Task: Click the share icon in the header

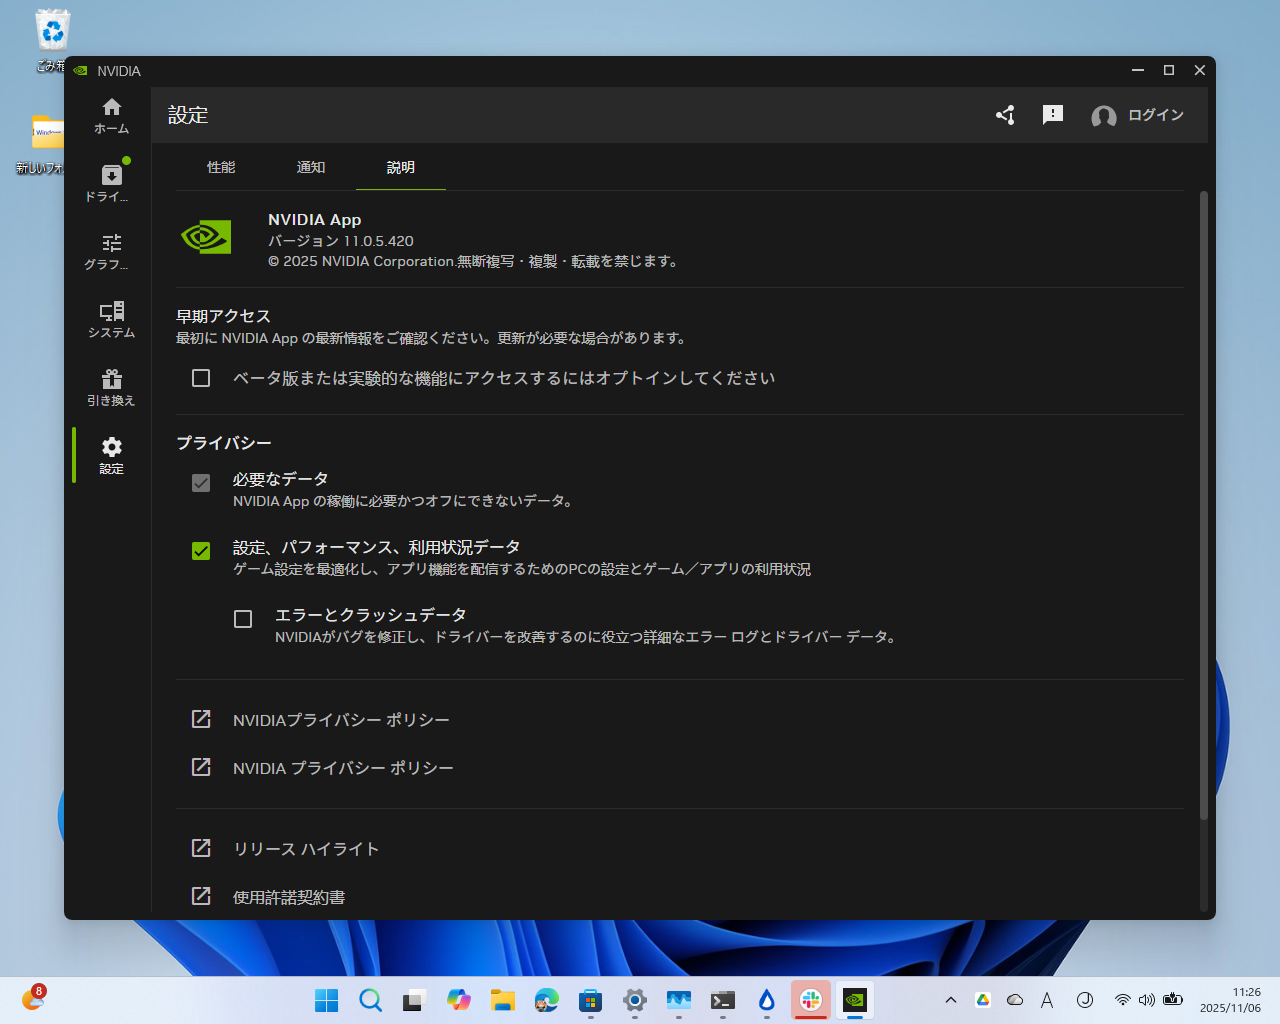Action: click(1005, 115)
